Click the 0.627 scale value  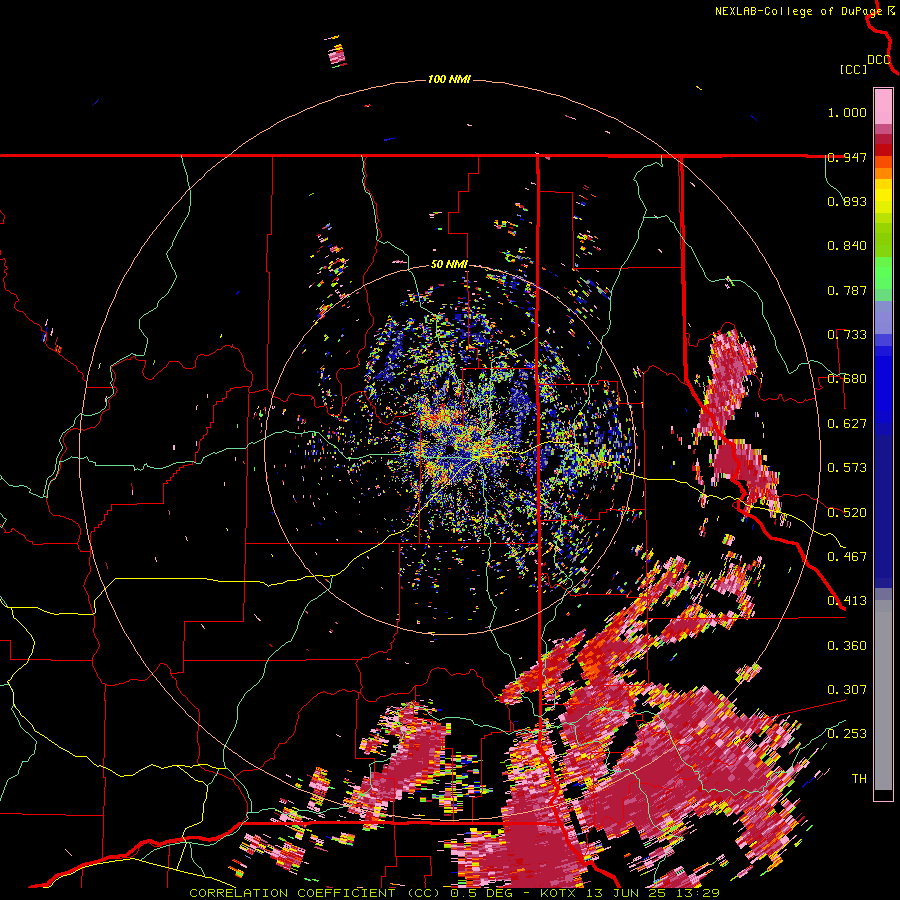coord(847,424)
